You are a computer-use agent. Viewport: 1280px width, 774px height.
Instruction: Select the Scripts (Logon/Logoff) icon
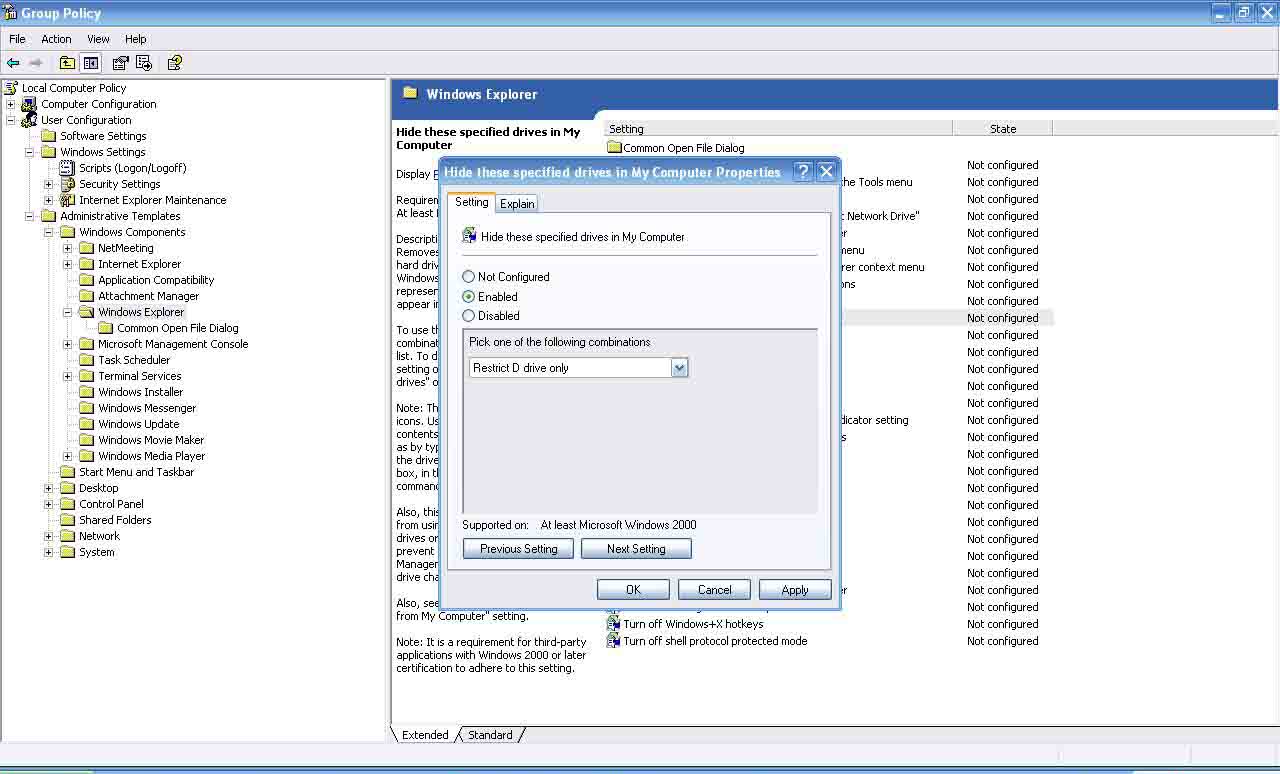pyautogui.click(x=68, y=168)
